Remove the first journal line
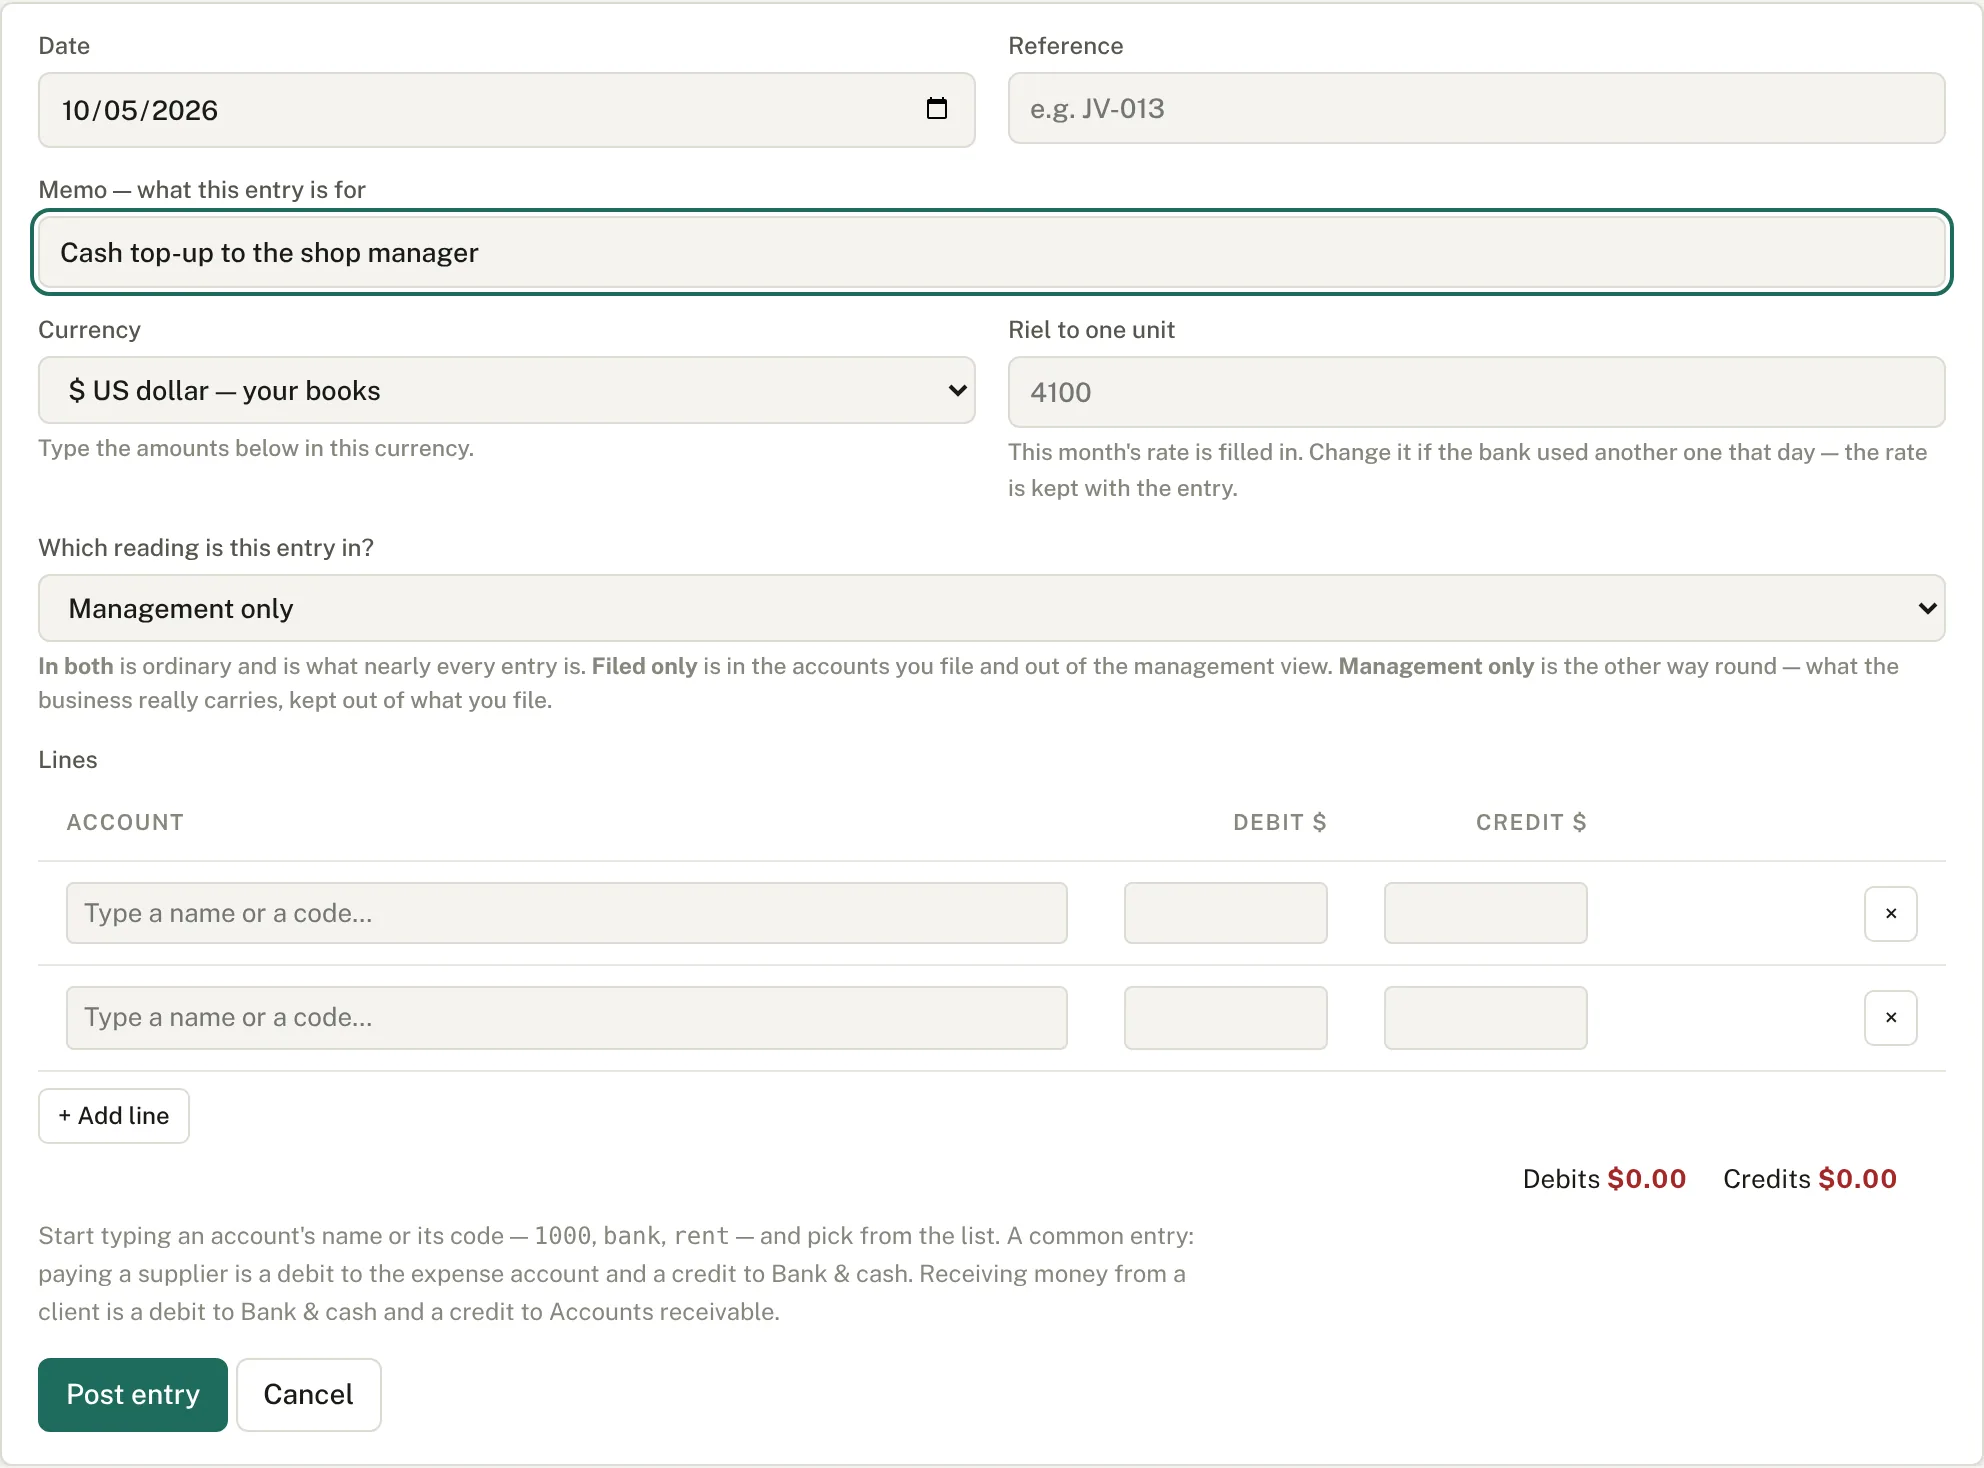 pos(1890,913)
